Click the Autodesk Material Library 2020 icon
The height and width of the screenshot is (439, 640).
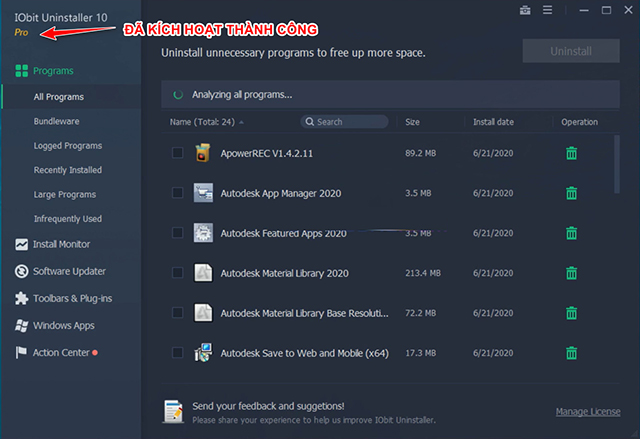click(203, 273)
